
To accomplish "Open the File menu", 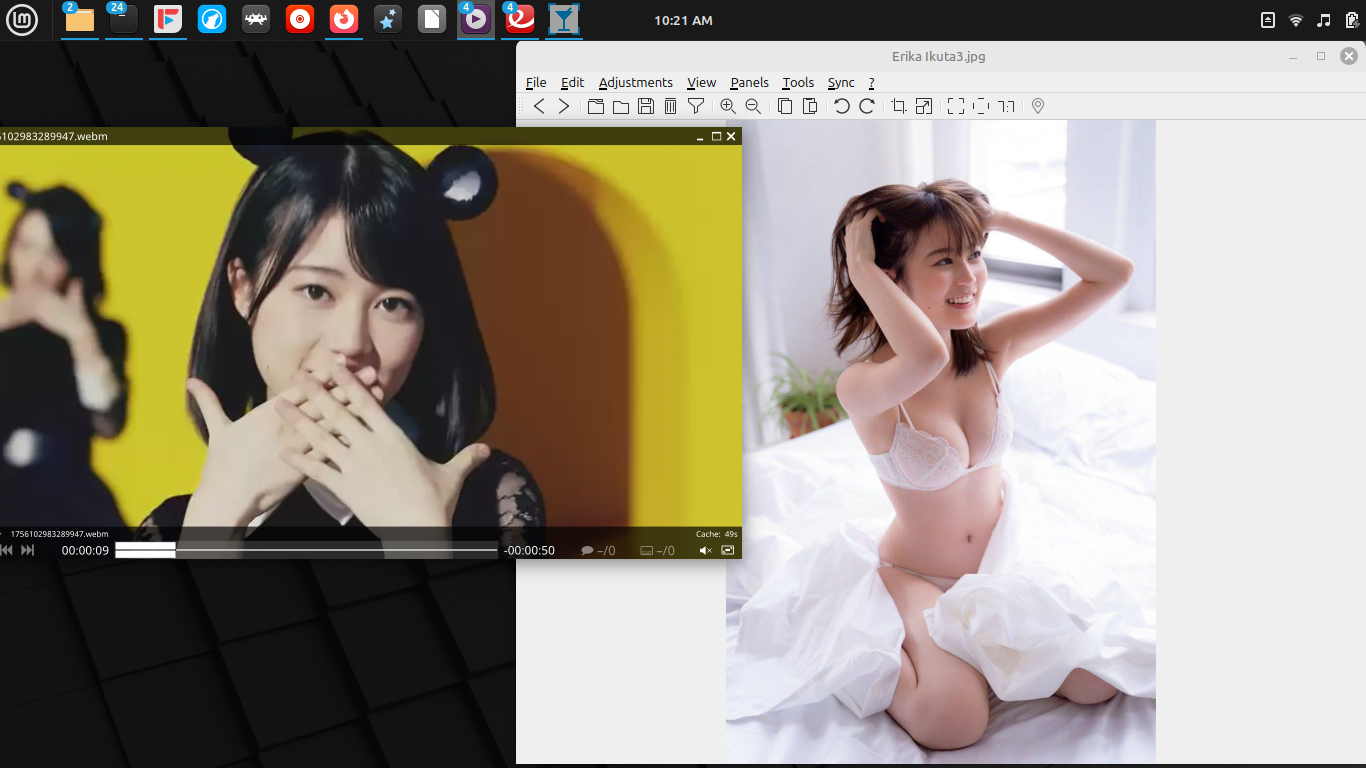I will coord(536,83).
